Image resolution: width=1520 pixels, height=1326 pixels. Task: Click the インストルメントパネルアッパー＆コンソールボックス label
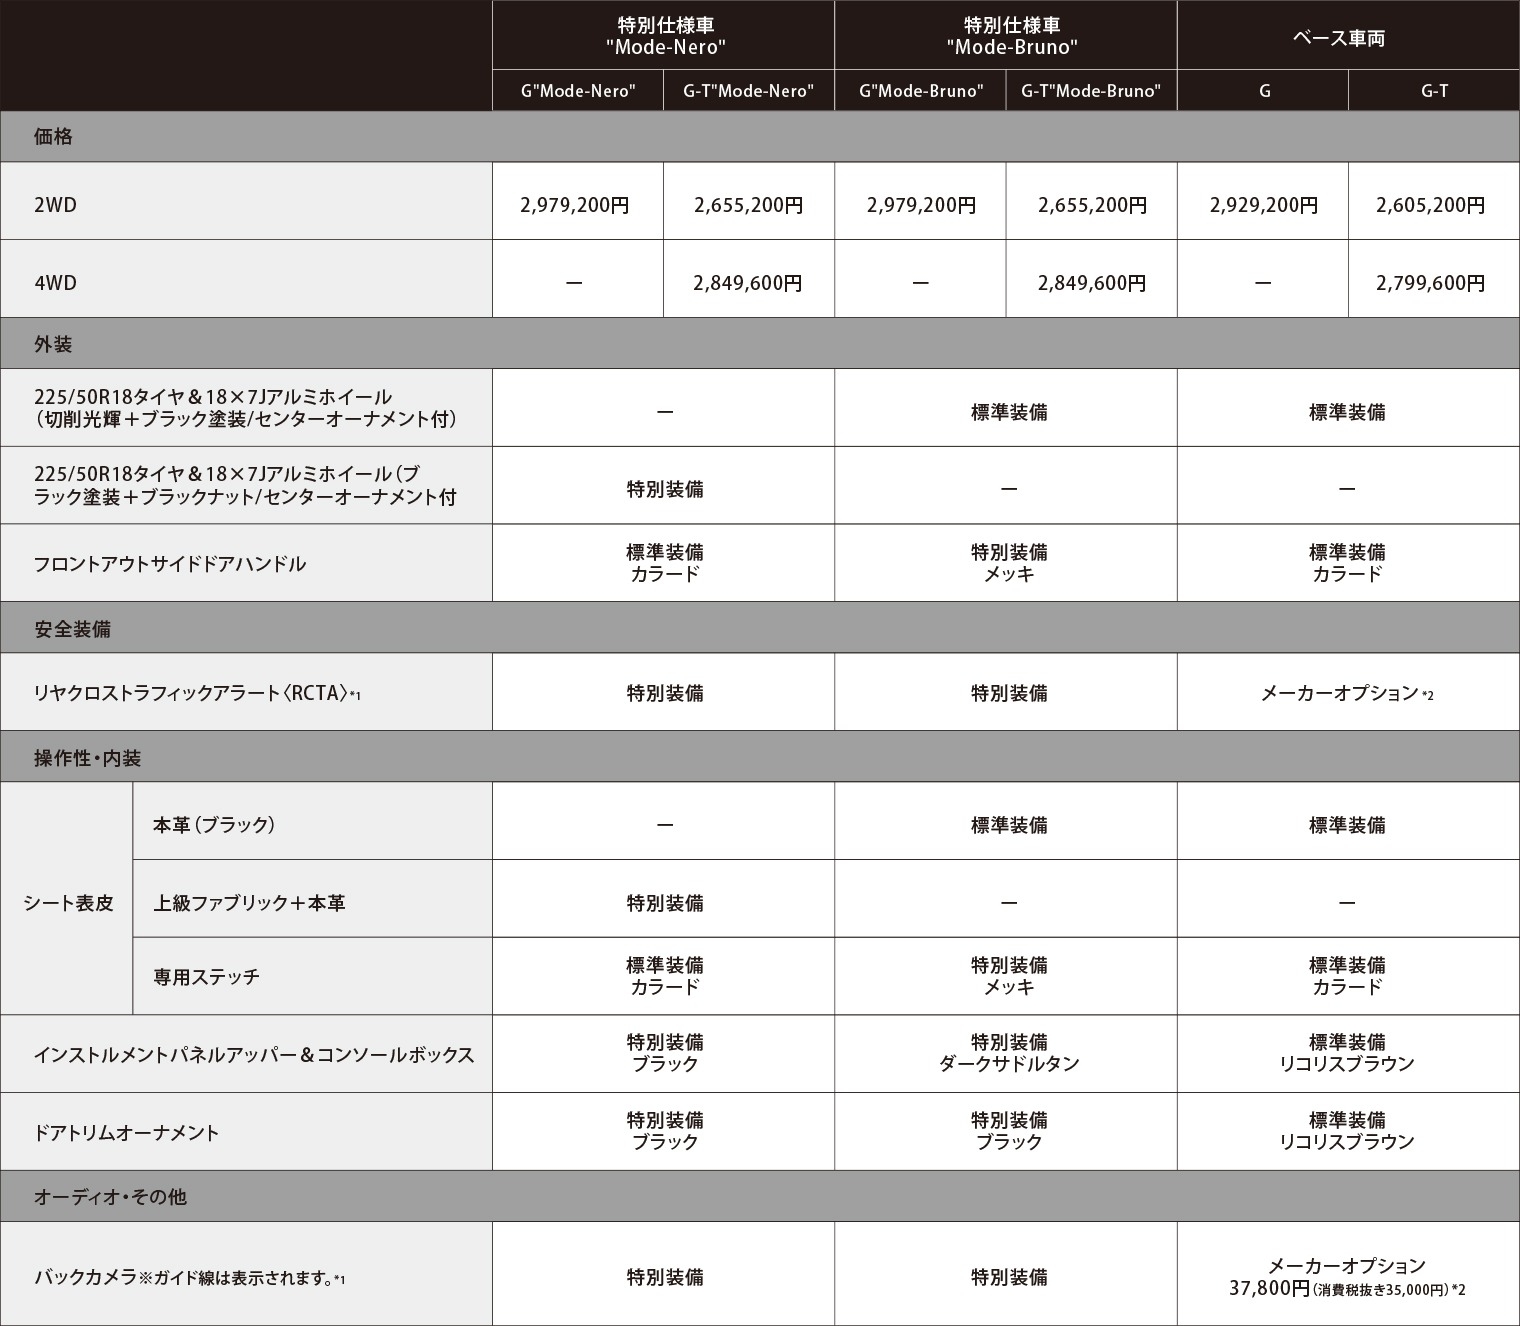(x=246, y=1055)
